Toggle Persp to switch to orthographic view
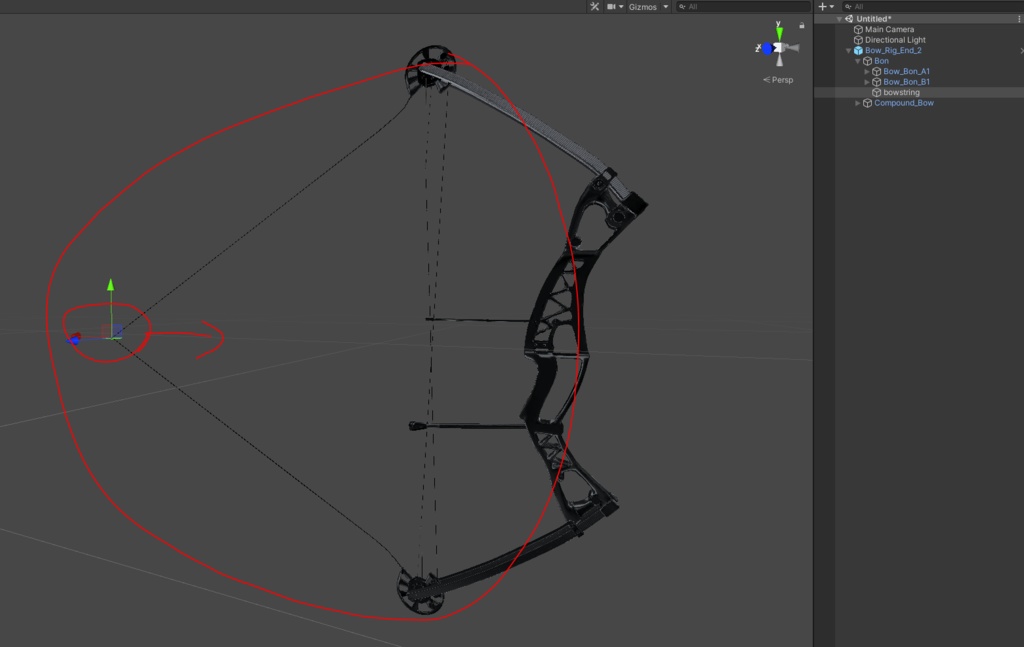This screenshot has width=1024, height=647. tap(778, 79)
